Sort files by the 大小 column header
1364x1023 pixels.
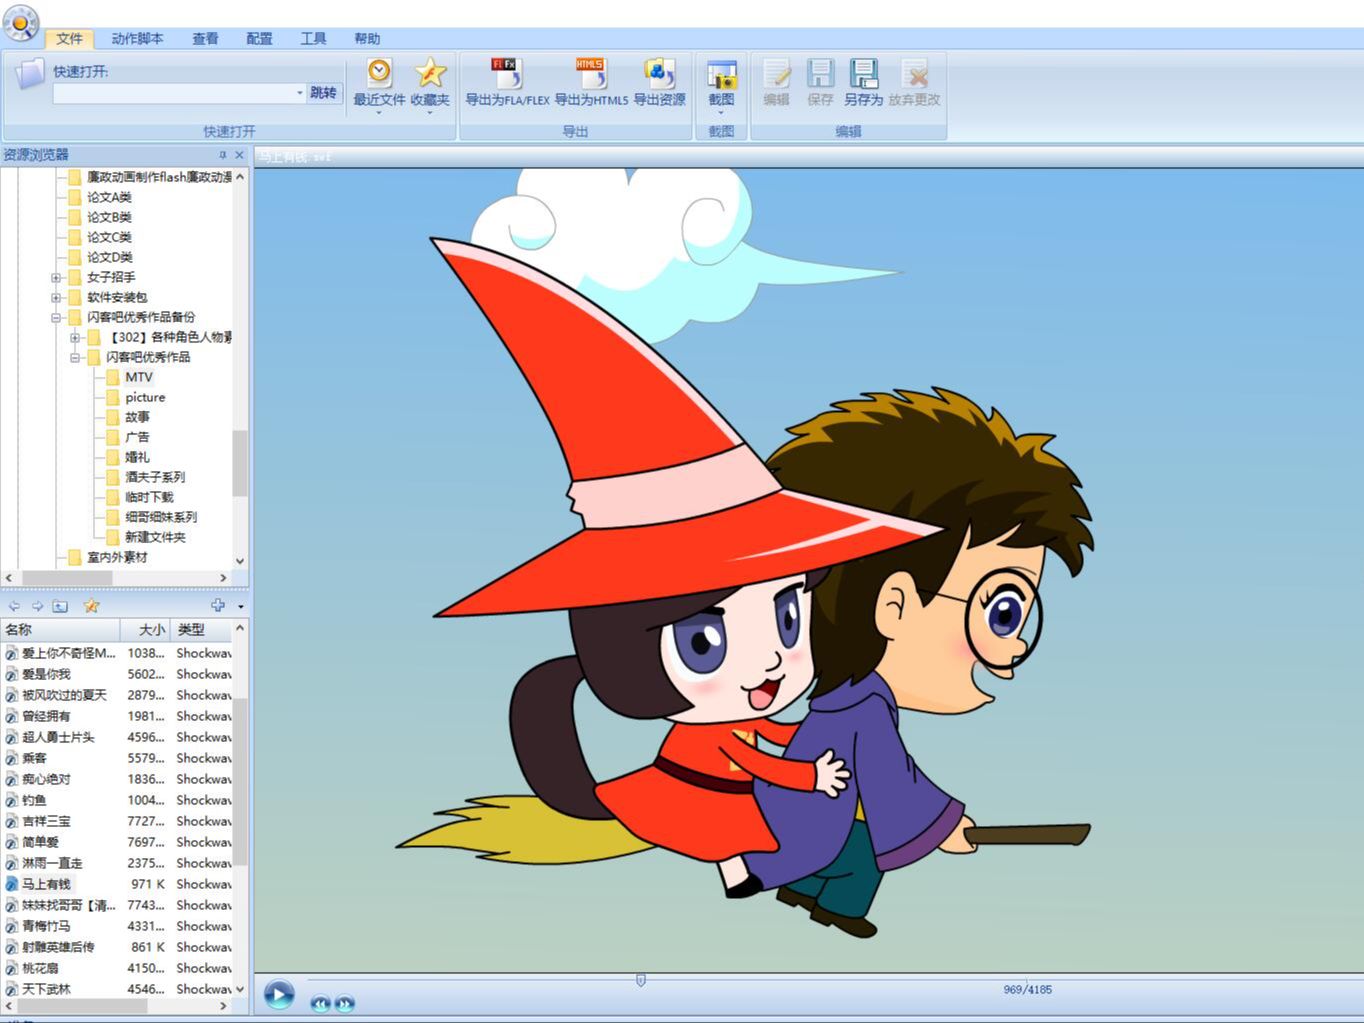pyautogui.click(x=146, y=630)
